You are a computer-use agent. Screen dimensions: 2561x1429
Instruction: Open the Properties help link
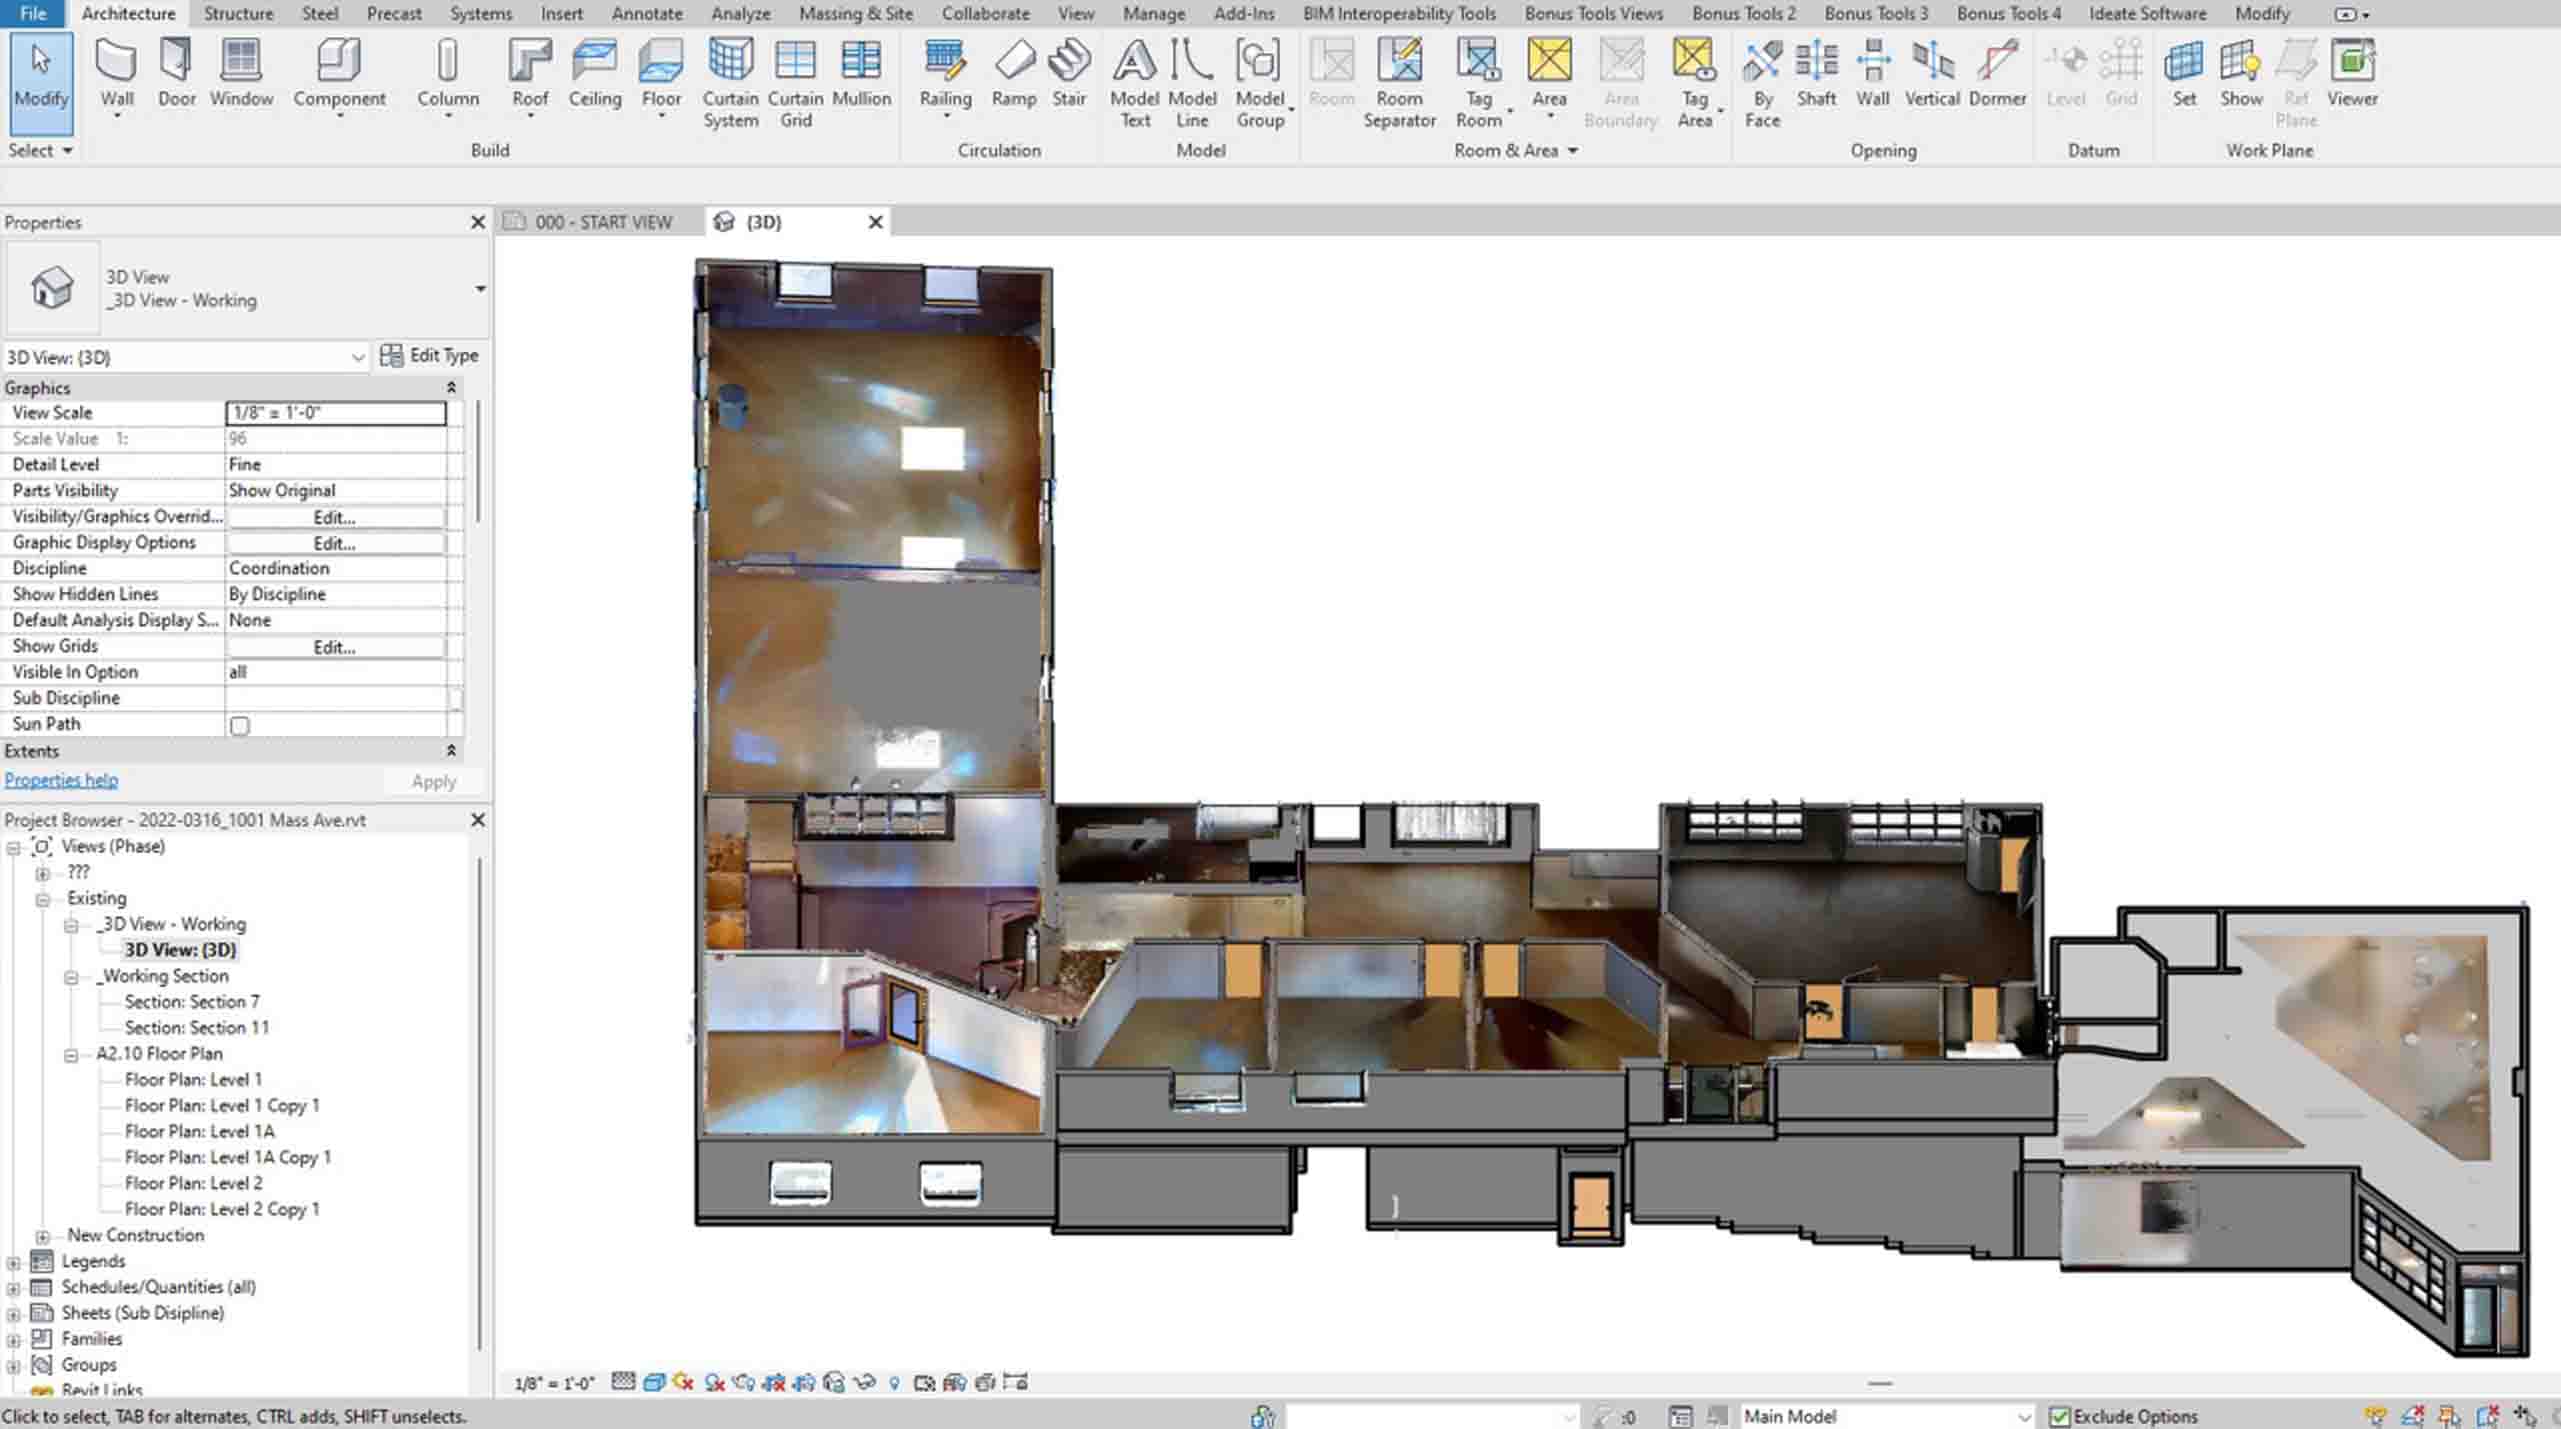pyautogui.click(x=61, y=781)
